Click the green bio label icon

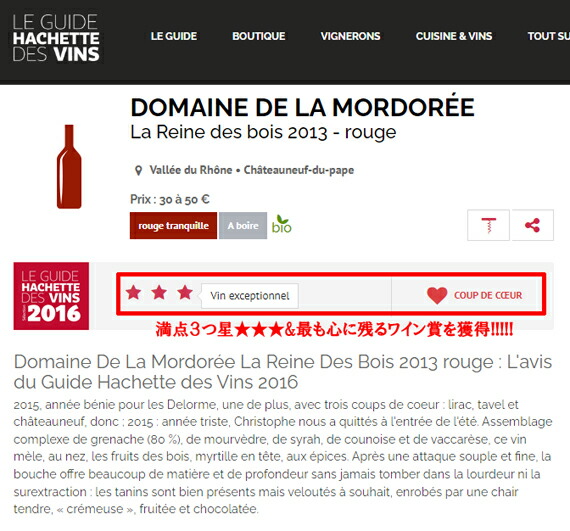click(282, 224)
